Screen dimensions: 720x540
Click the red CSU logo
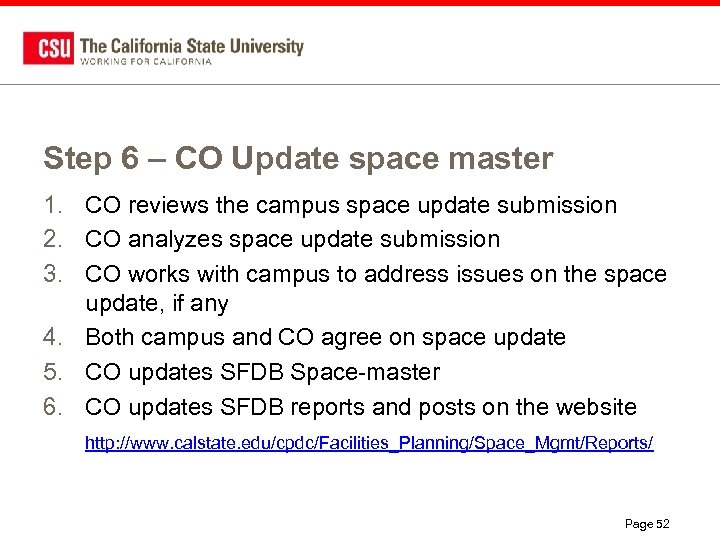pos(49,48)
